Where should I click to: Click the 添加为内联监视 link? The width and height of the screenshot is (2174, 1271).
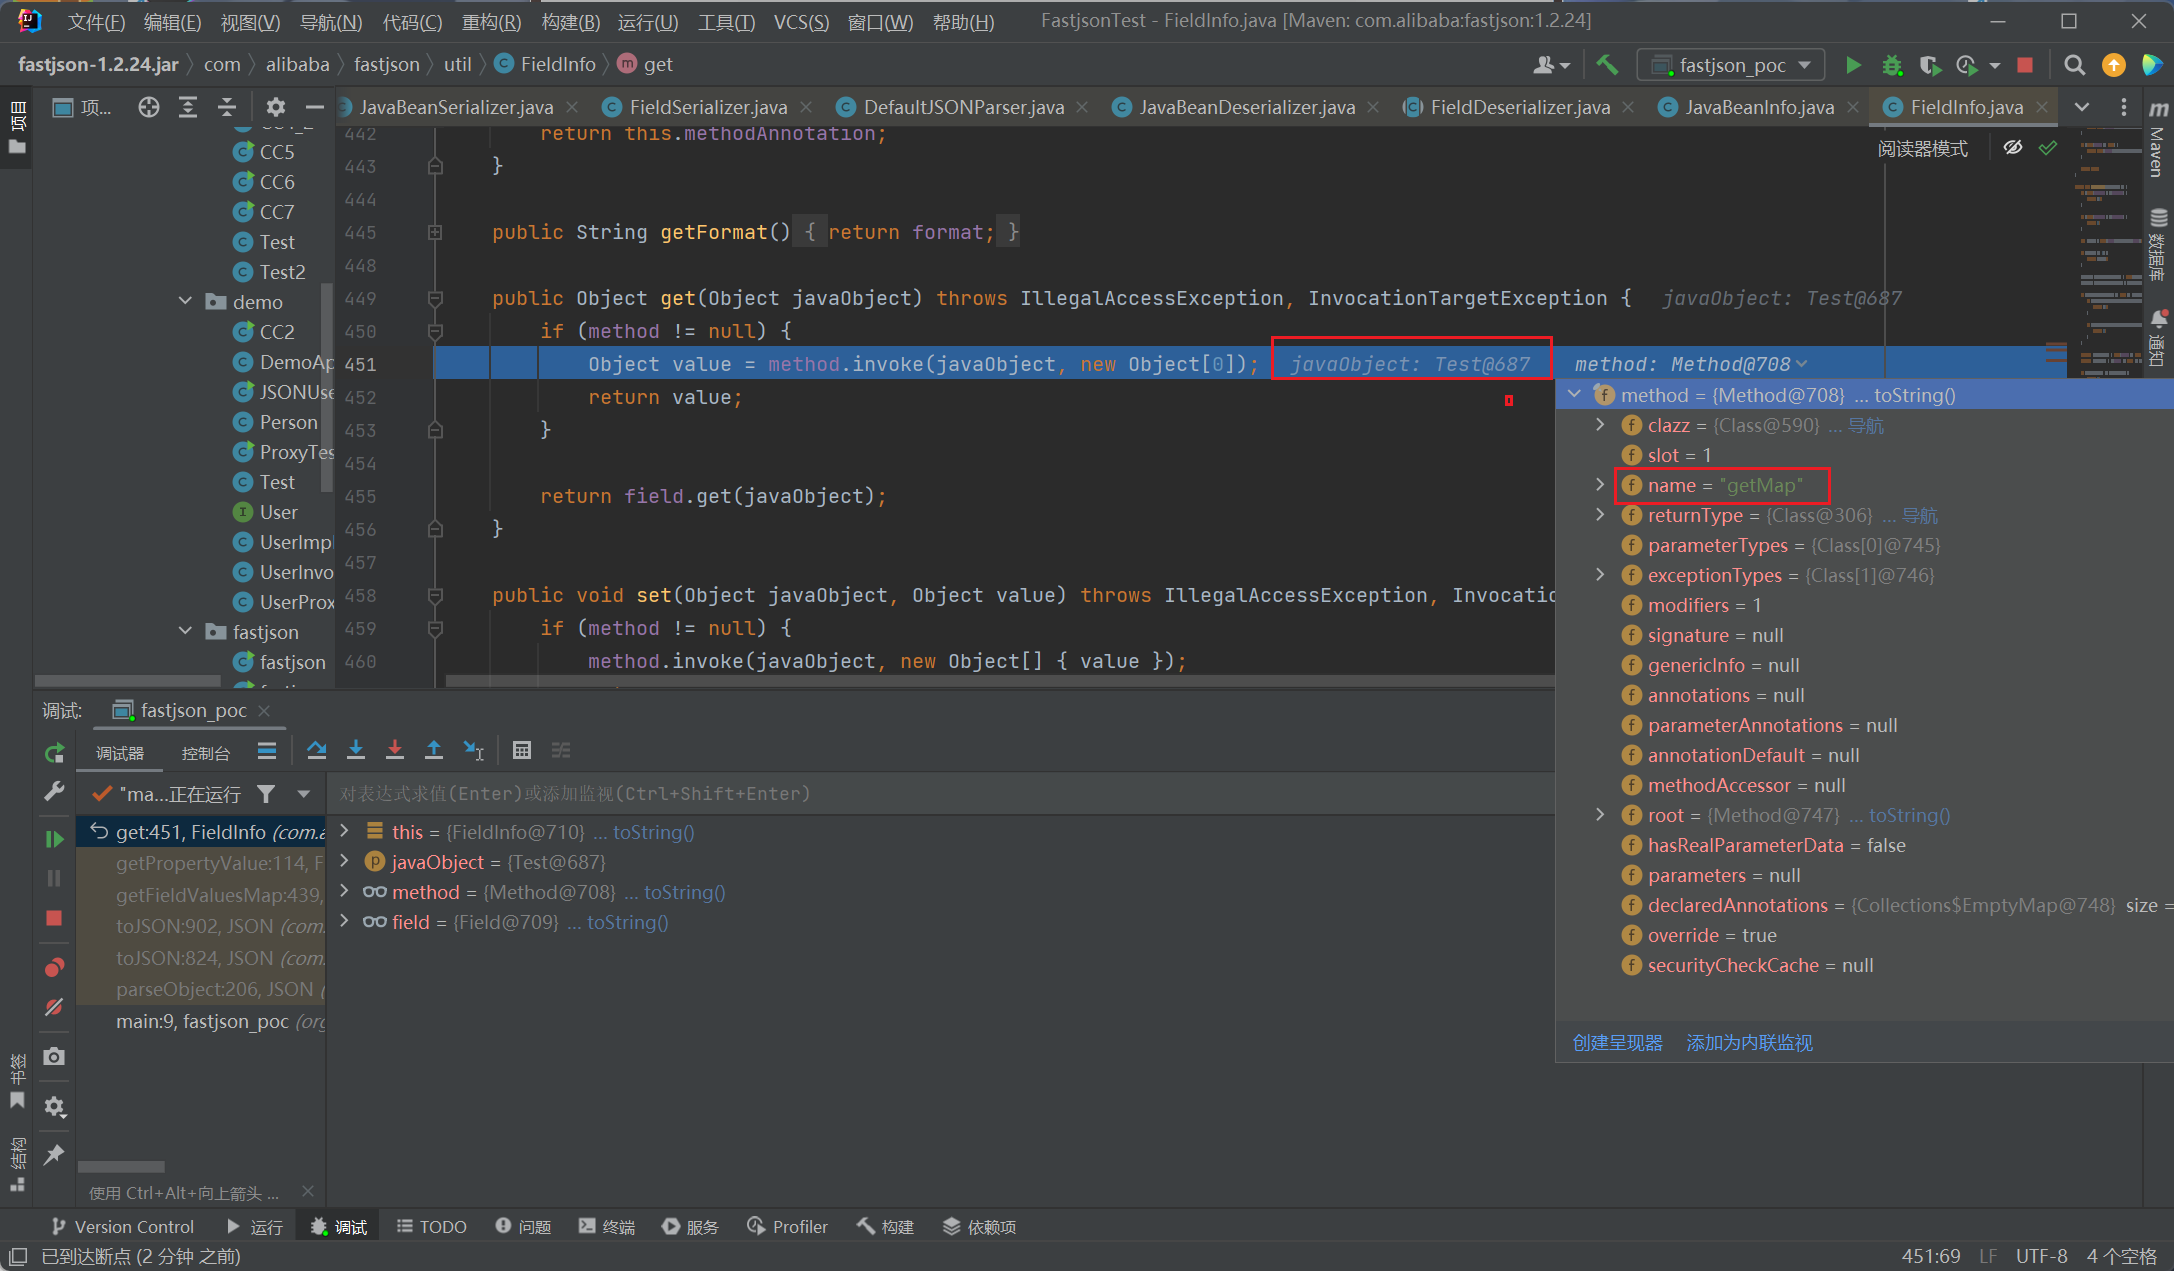click(x=1749, y=1043)
